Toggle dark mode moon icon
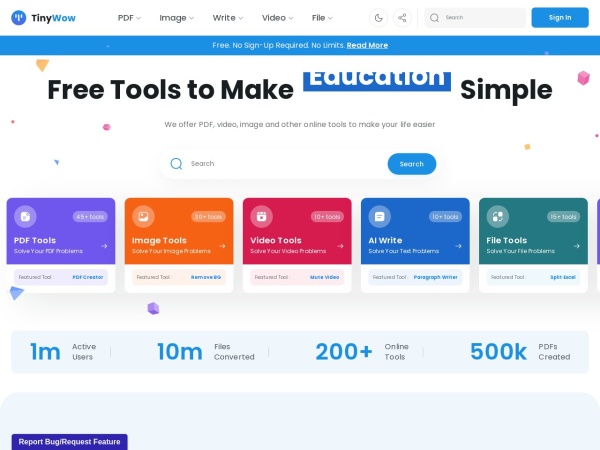 coord(378,17)
